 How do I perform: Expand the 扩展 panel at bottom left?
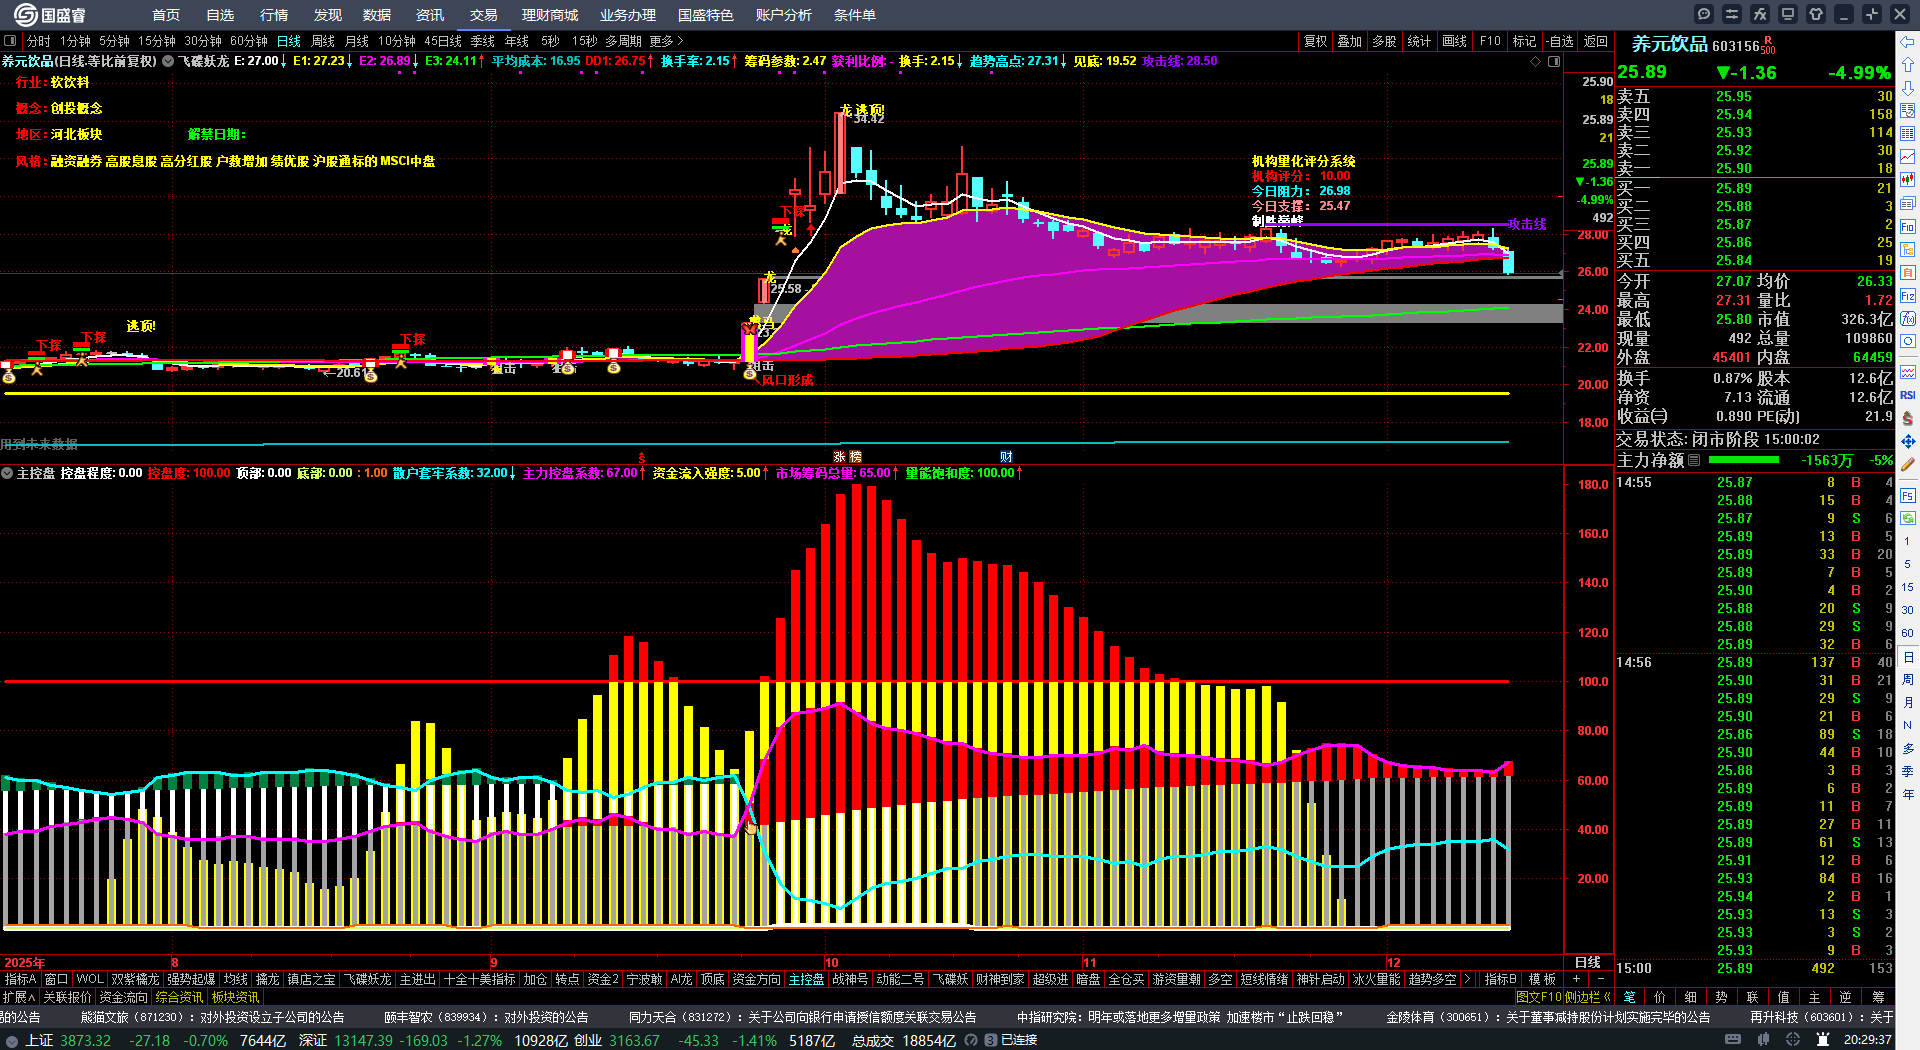(19, 997)
